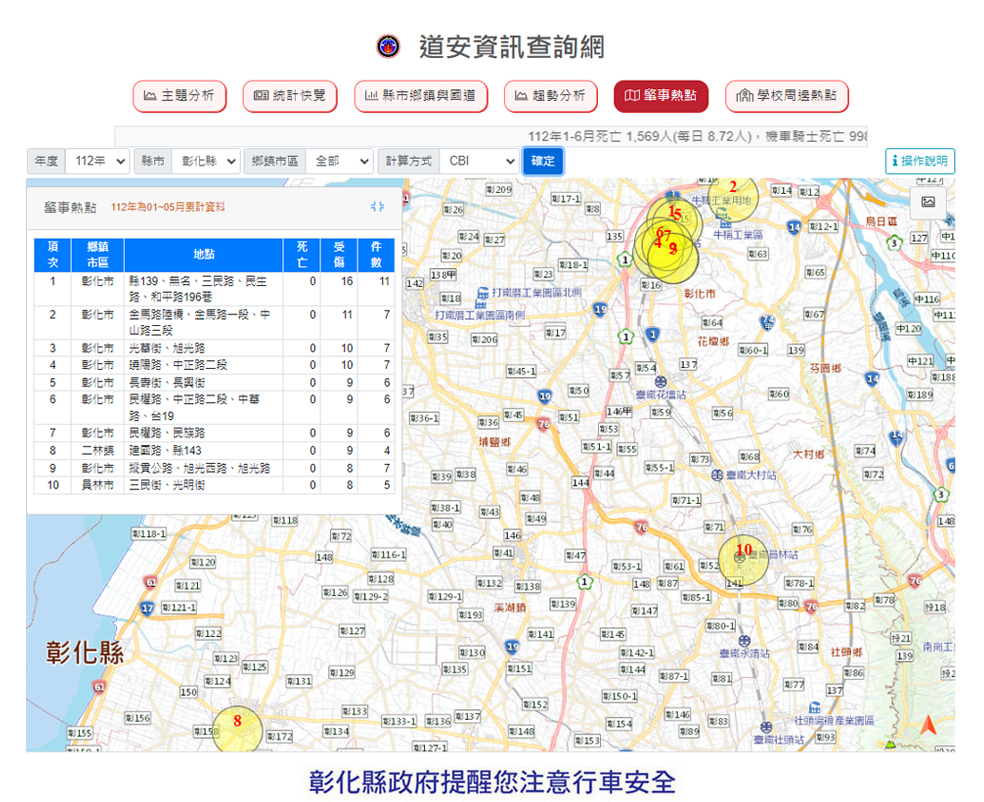The width and height of the screenshot is (984, 802).
Task: Go to the 趨勢分析 tab
Action: click(x=550, y=96)
